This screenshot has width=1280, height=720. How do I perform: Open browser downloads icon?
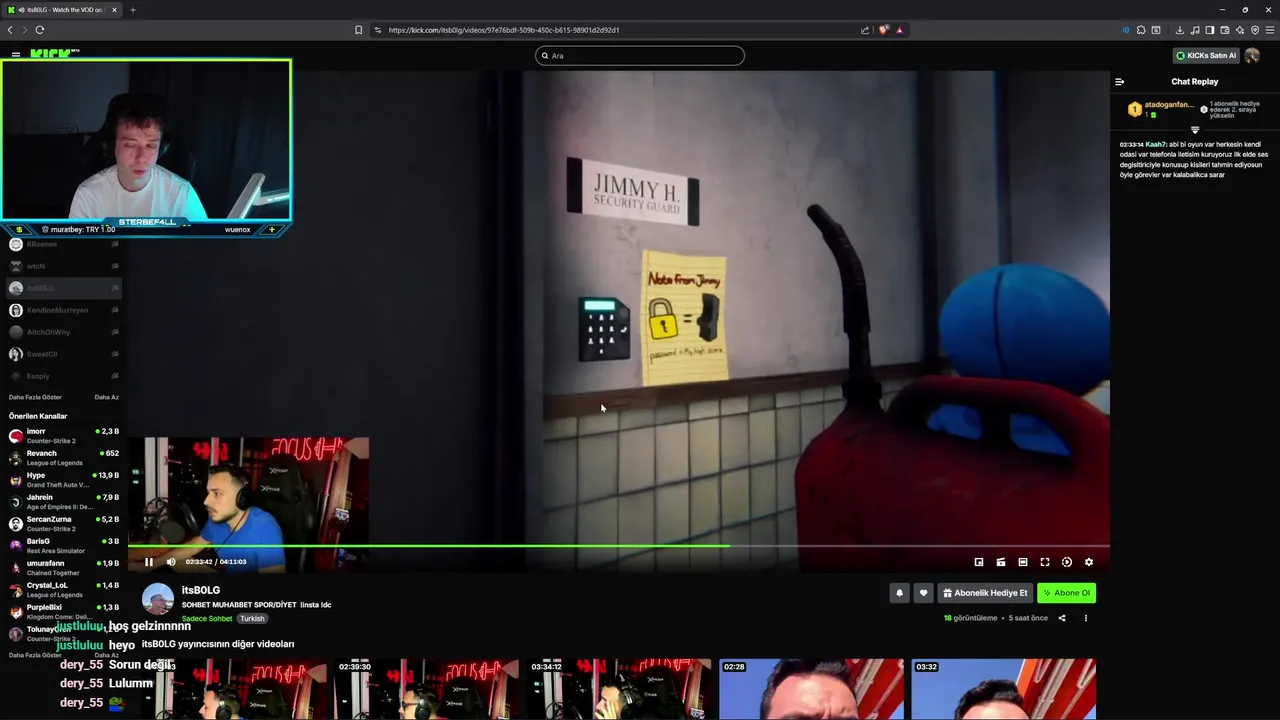(1180, 30)
